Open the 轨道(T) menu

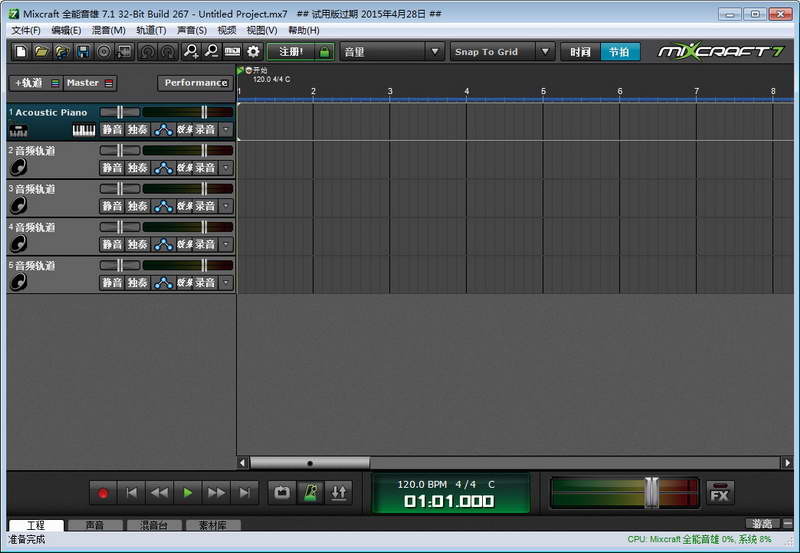click(151, 31)
